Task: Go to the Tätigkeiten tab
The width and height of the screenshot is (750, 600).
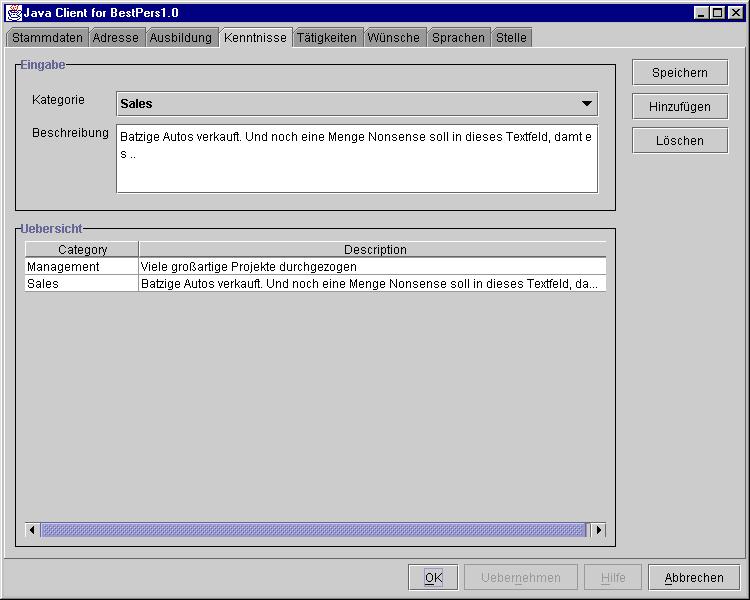Action: (x=326, y=38)
